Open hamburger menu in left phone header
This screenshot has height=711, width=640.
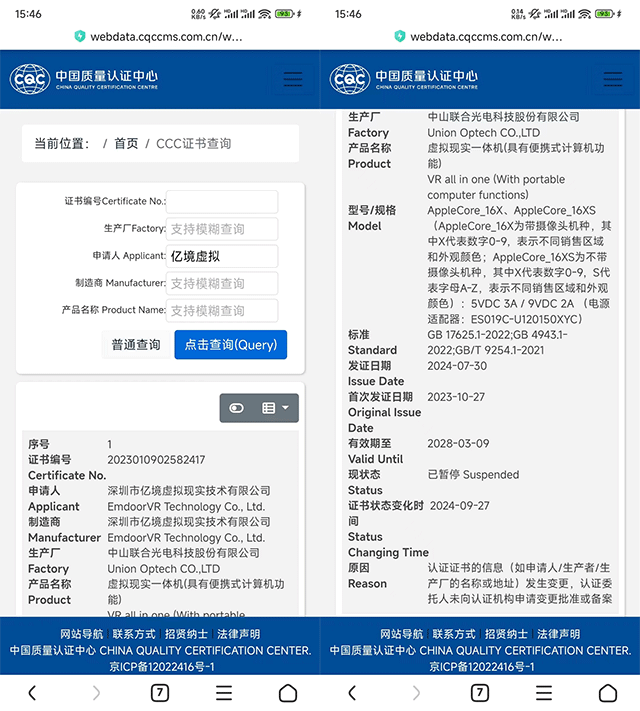(293, 79)
